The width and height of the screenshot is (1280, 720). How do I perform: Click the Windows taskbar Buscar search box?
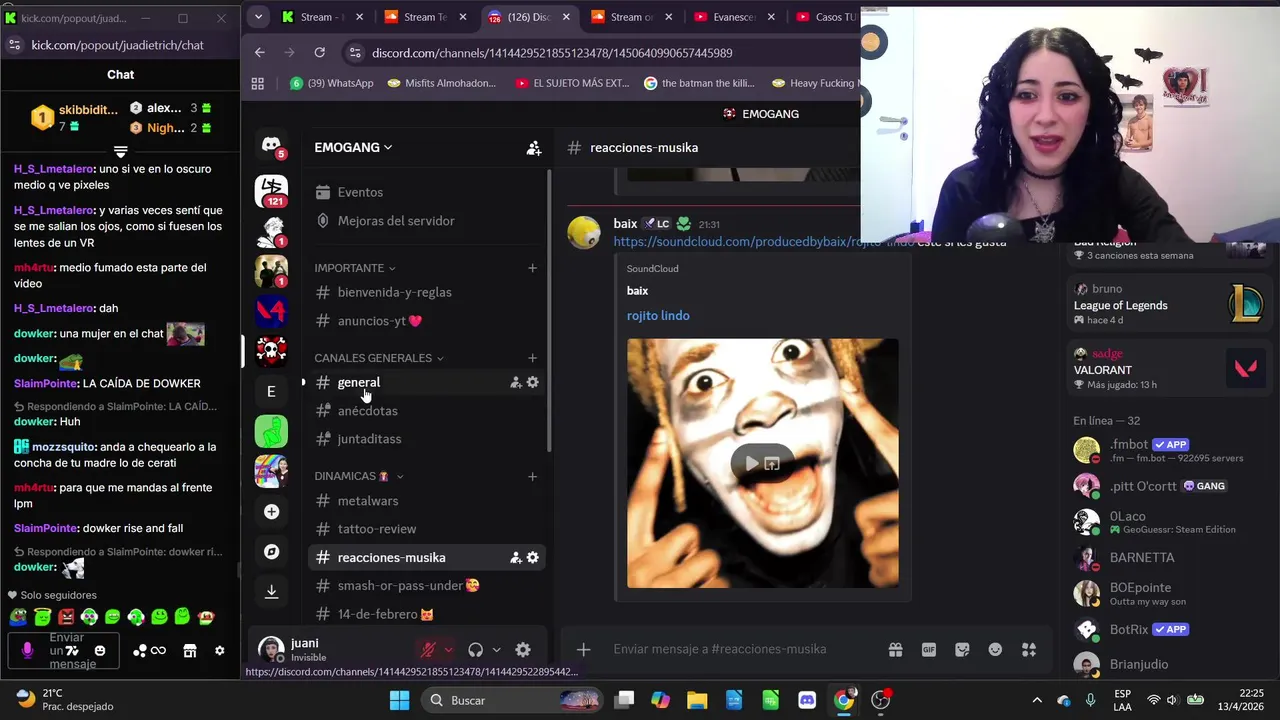click(513, 700)
